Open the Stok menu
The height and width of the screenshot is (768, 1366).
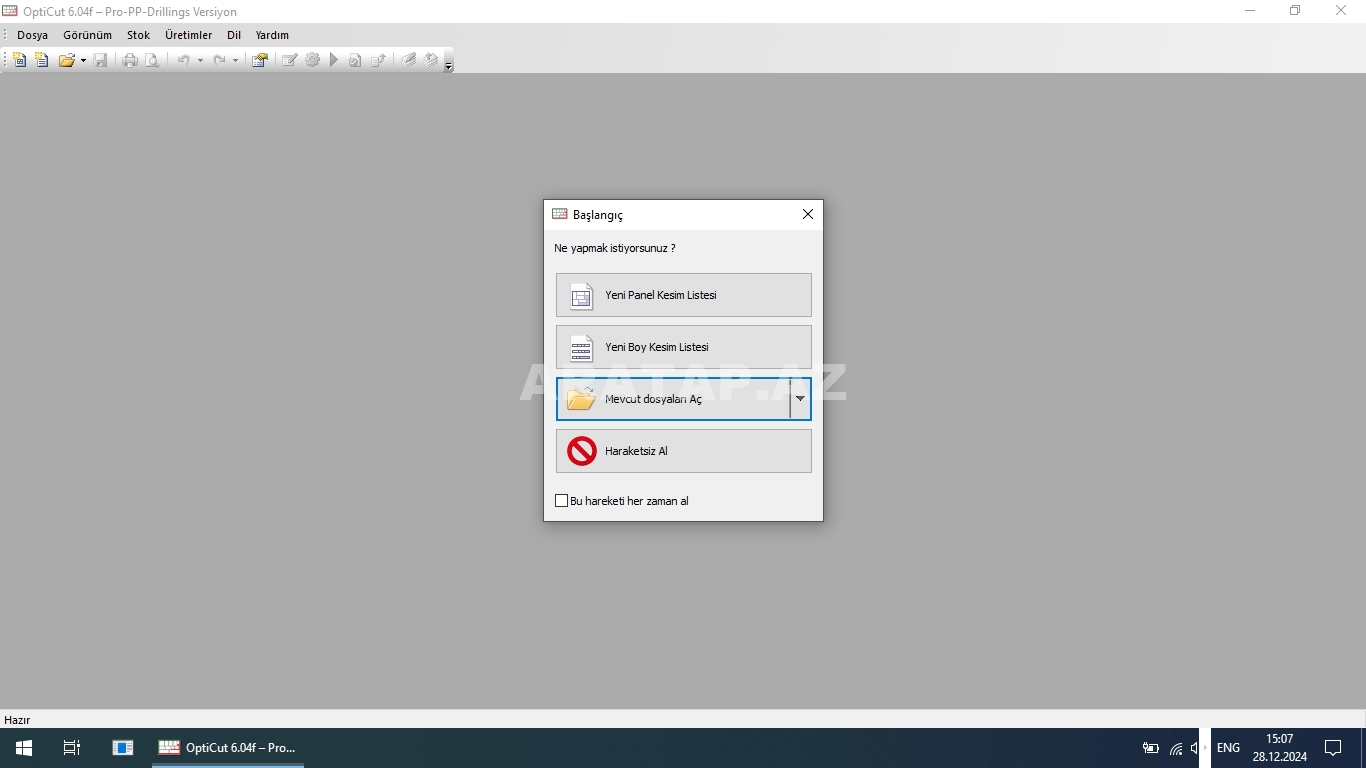point(138,35)
